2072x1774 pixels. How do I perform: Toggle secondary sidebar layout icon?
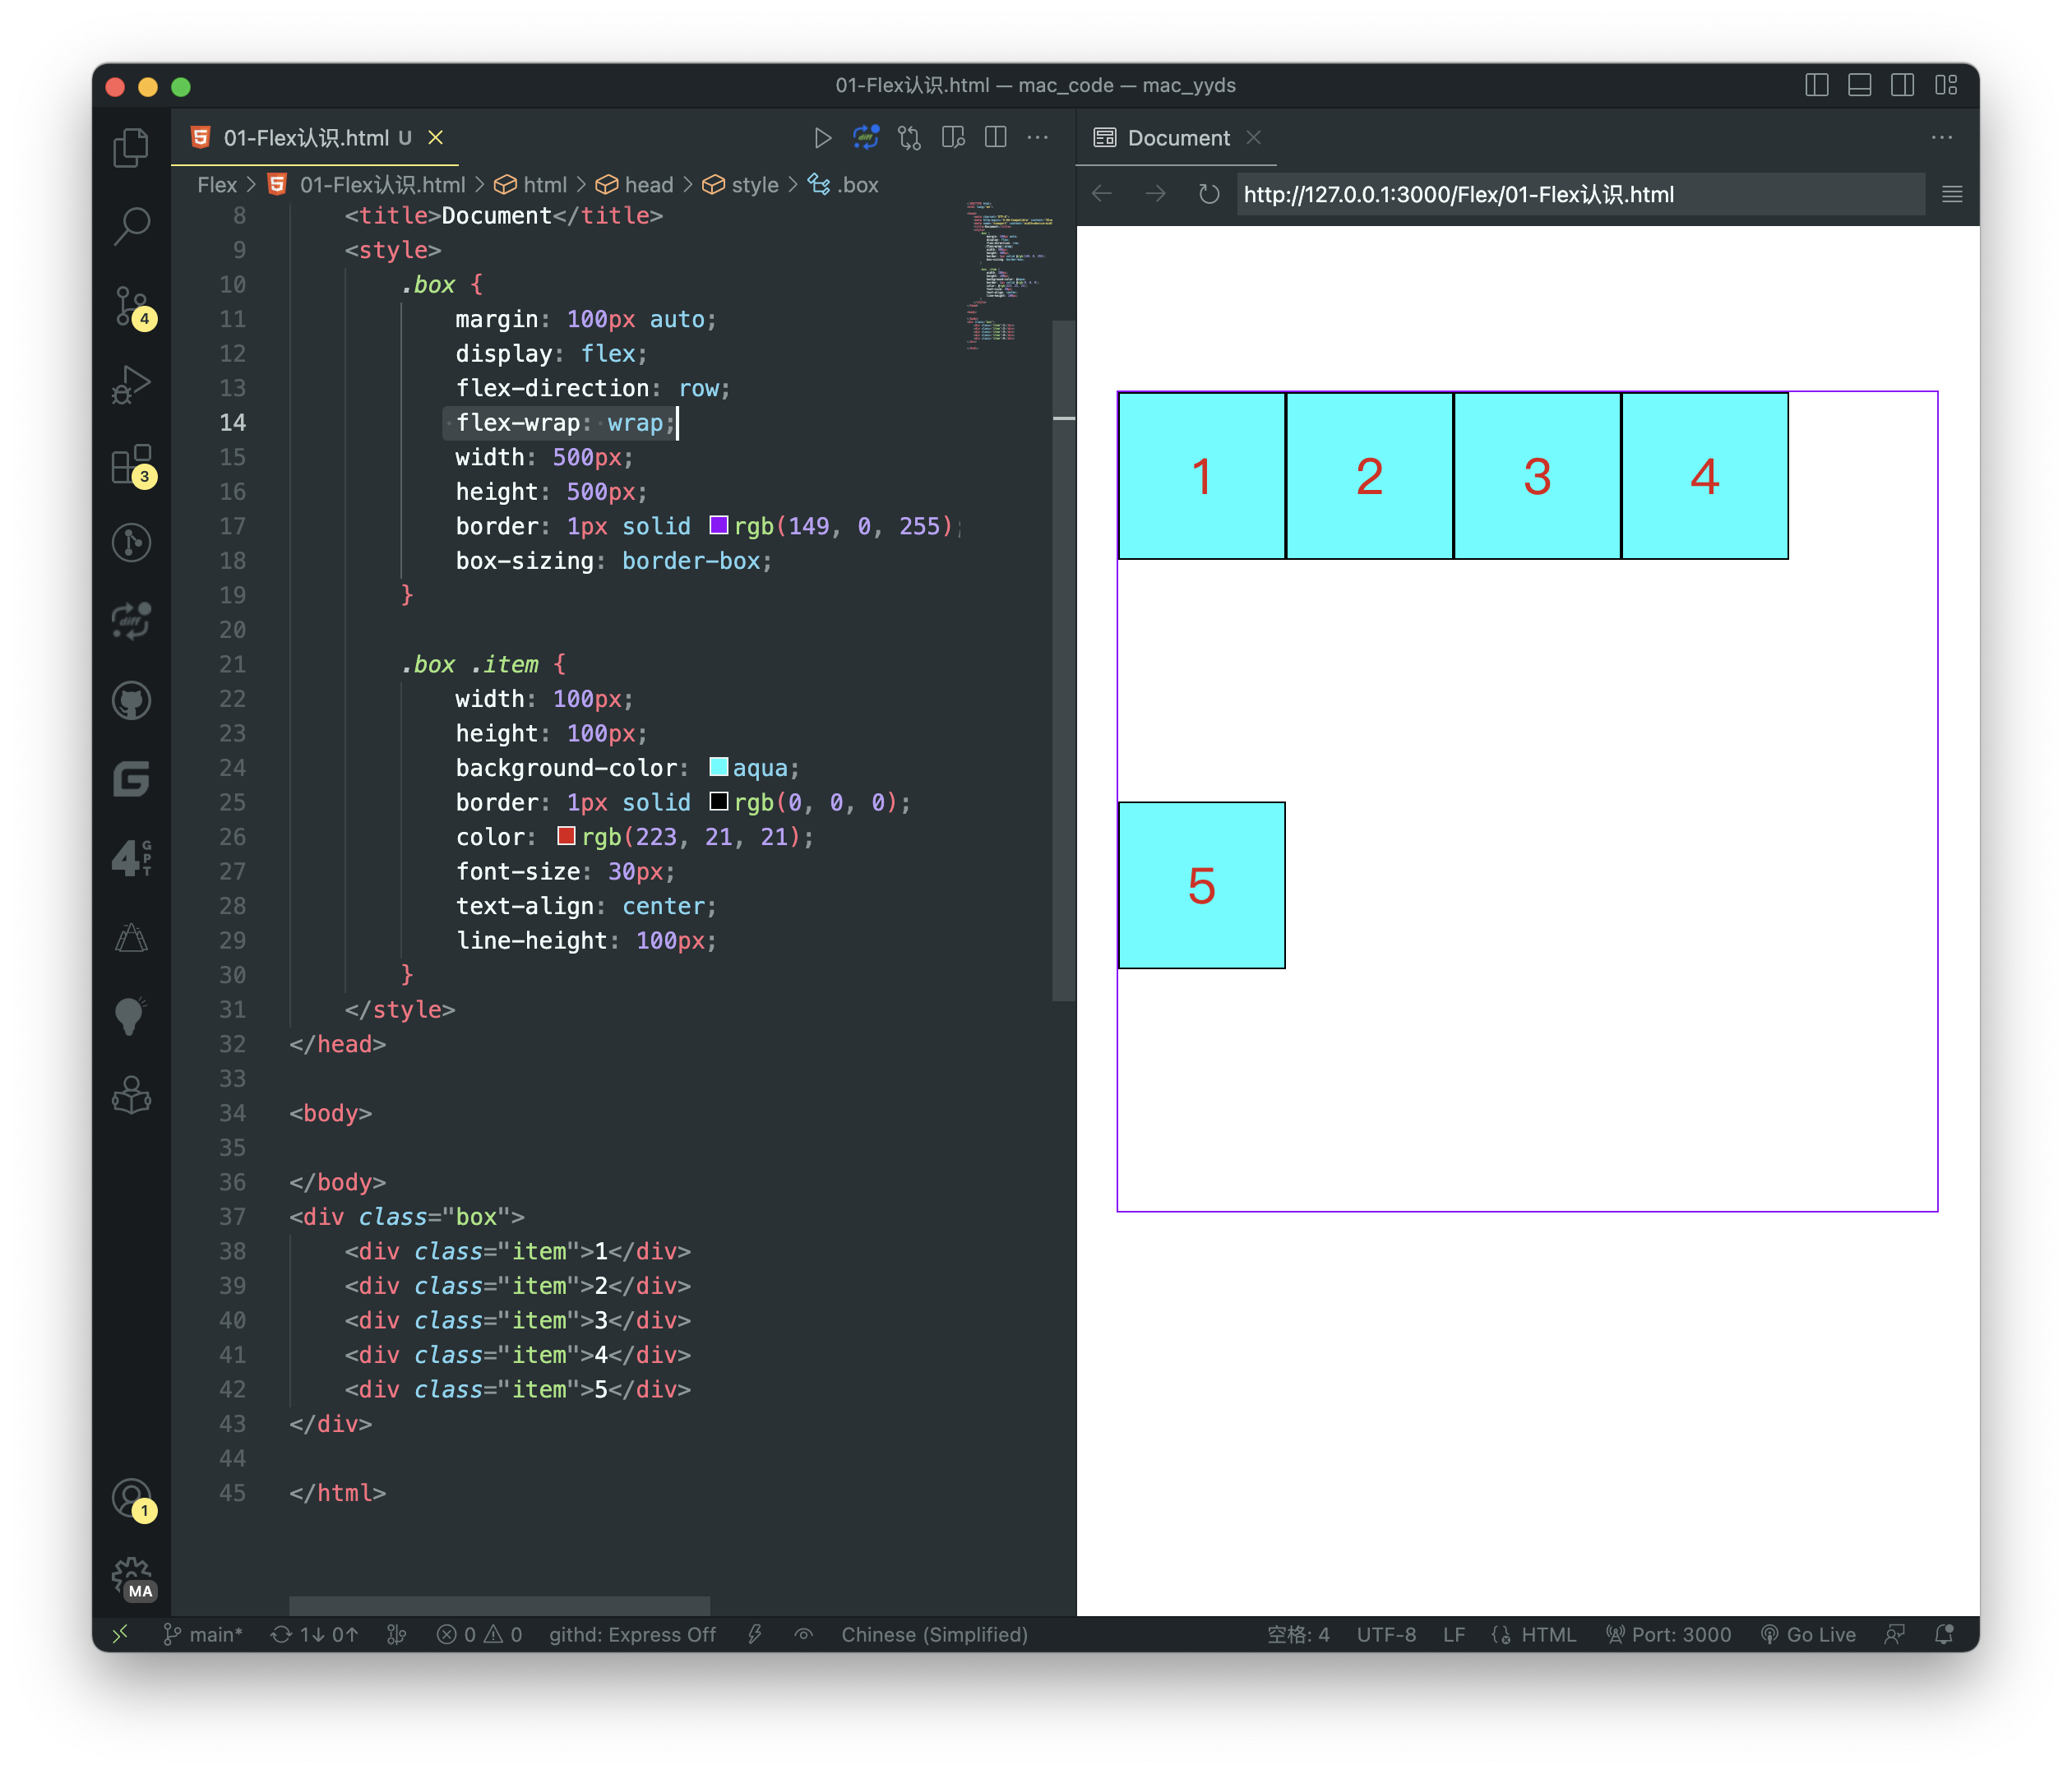[1903, 85]
